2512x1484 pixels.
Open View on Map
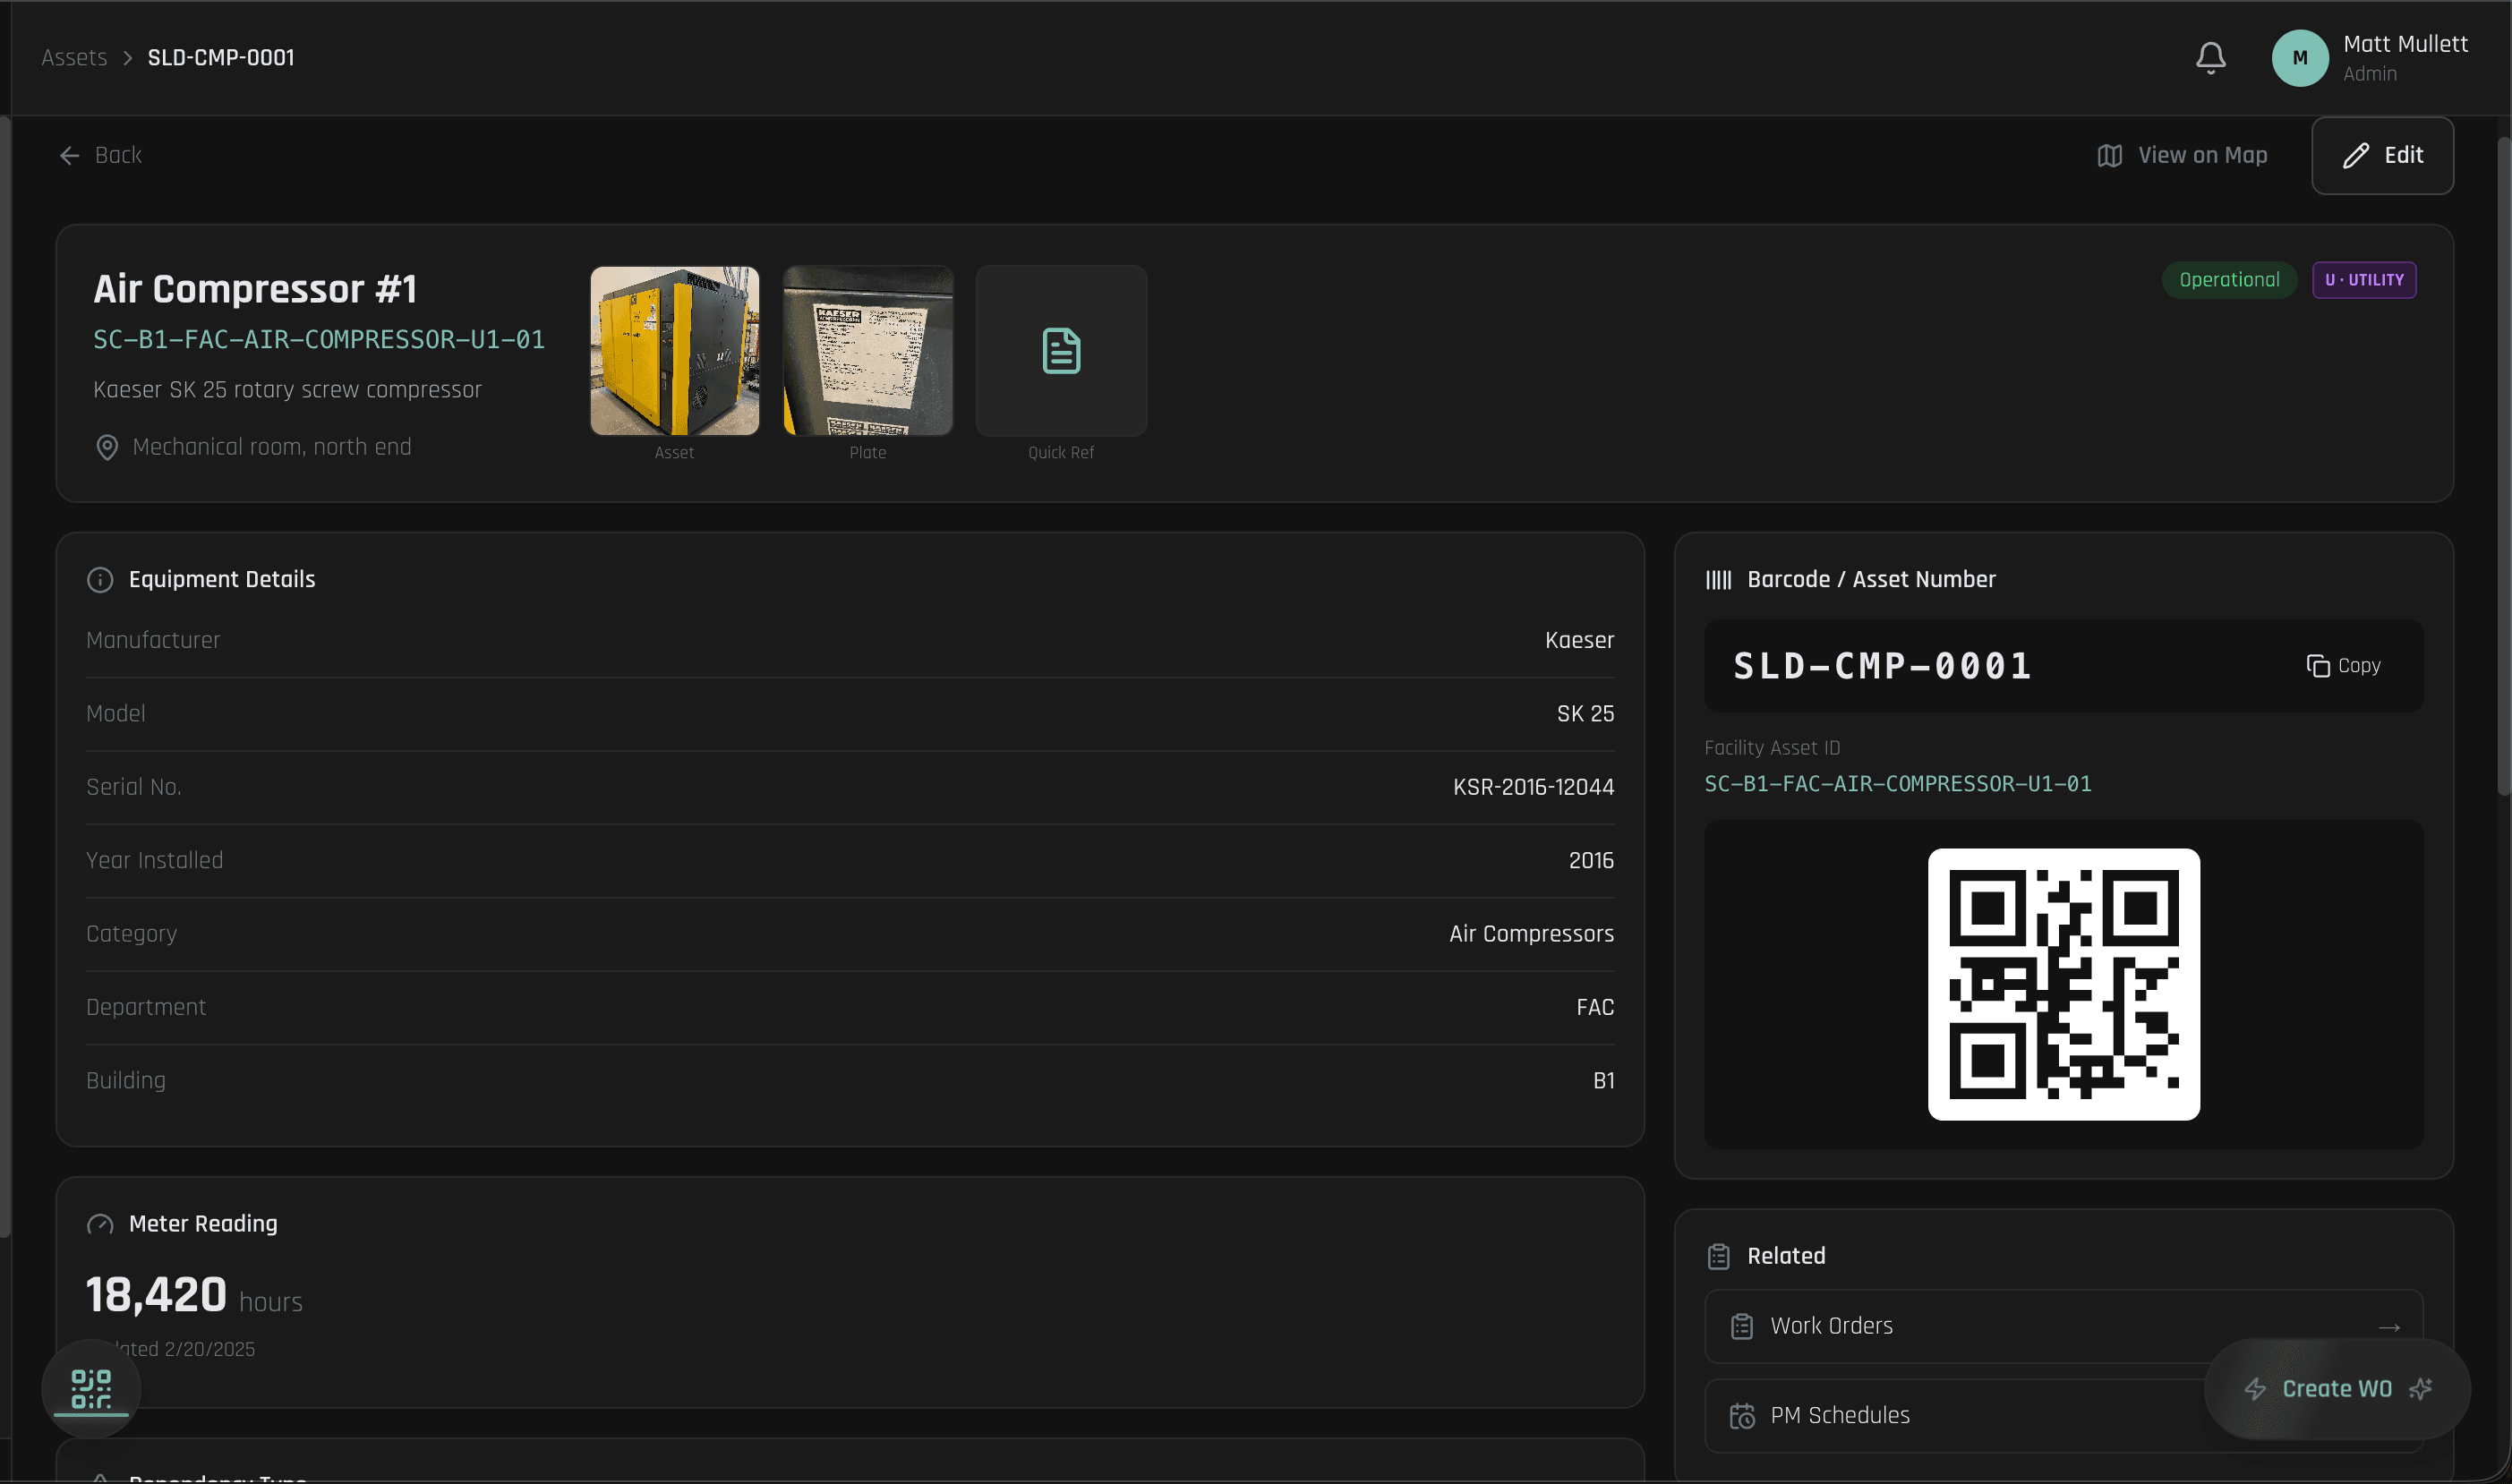click(2182, 155)
